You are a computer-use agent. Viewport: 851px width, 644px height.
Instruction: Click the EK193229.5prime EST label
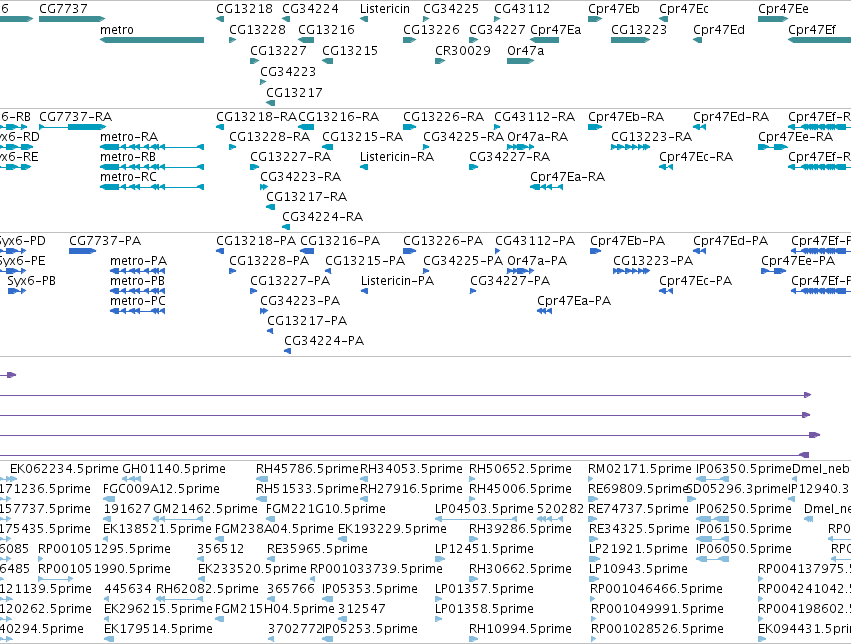[x=392, y=529]
